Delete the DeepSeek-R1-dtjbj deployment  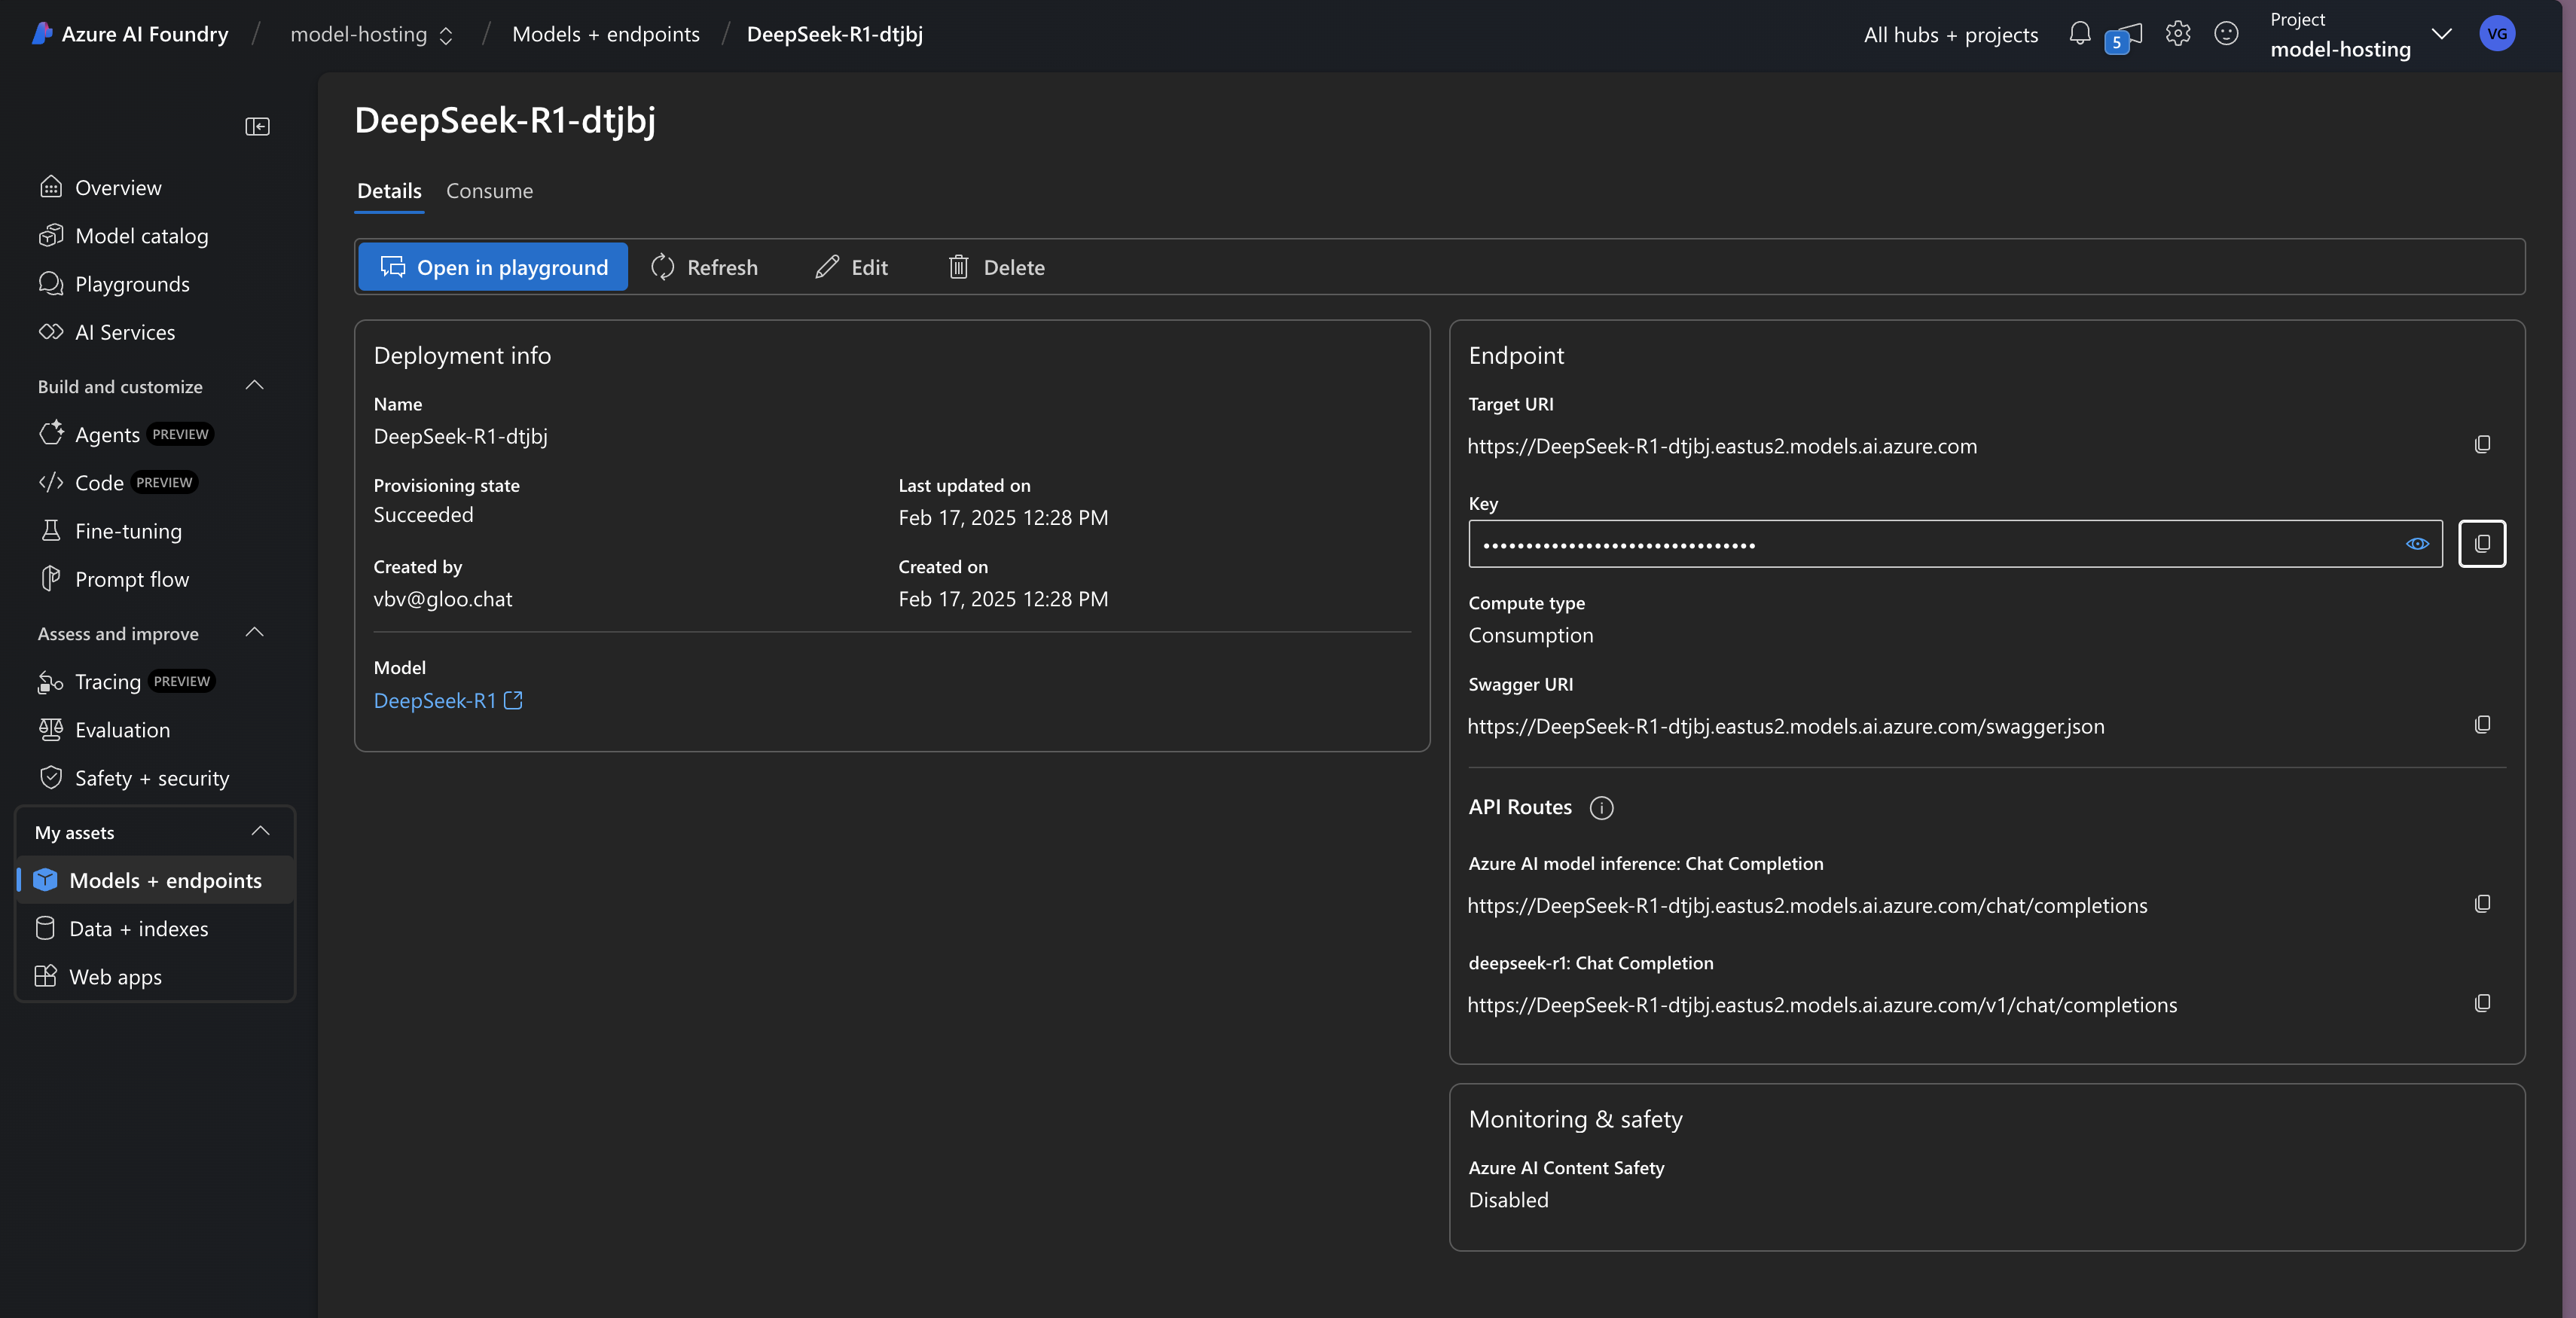click(995, 267)
